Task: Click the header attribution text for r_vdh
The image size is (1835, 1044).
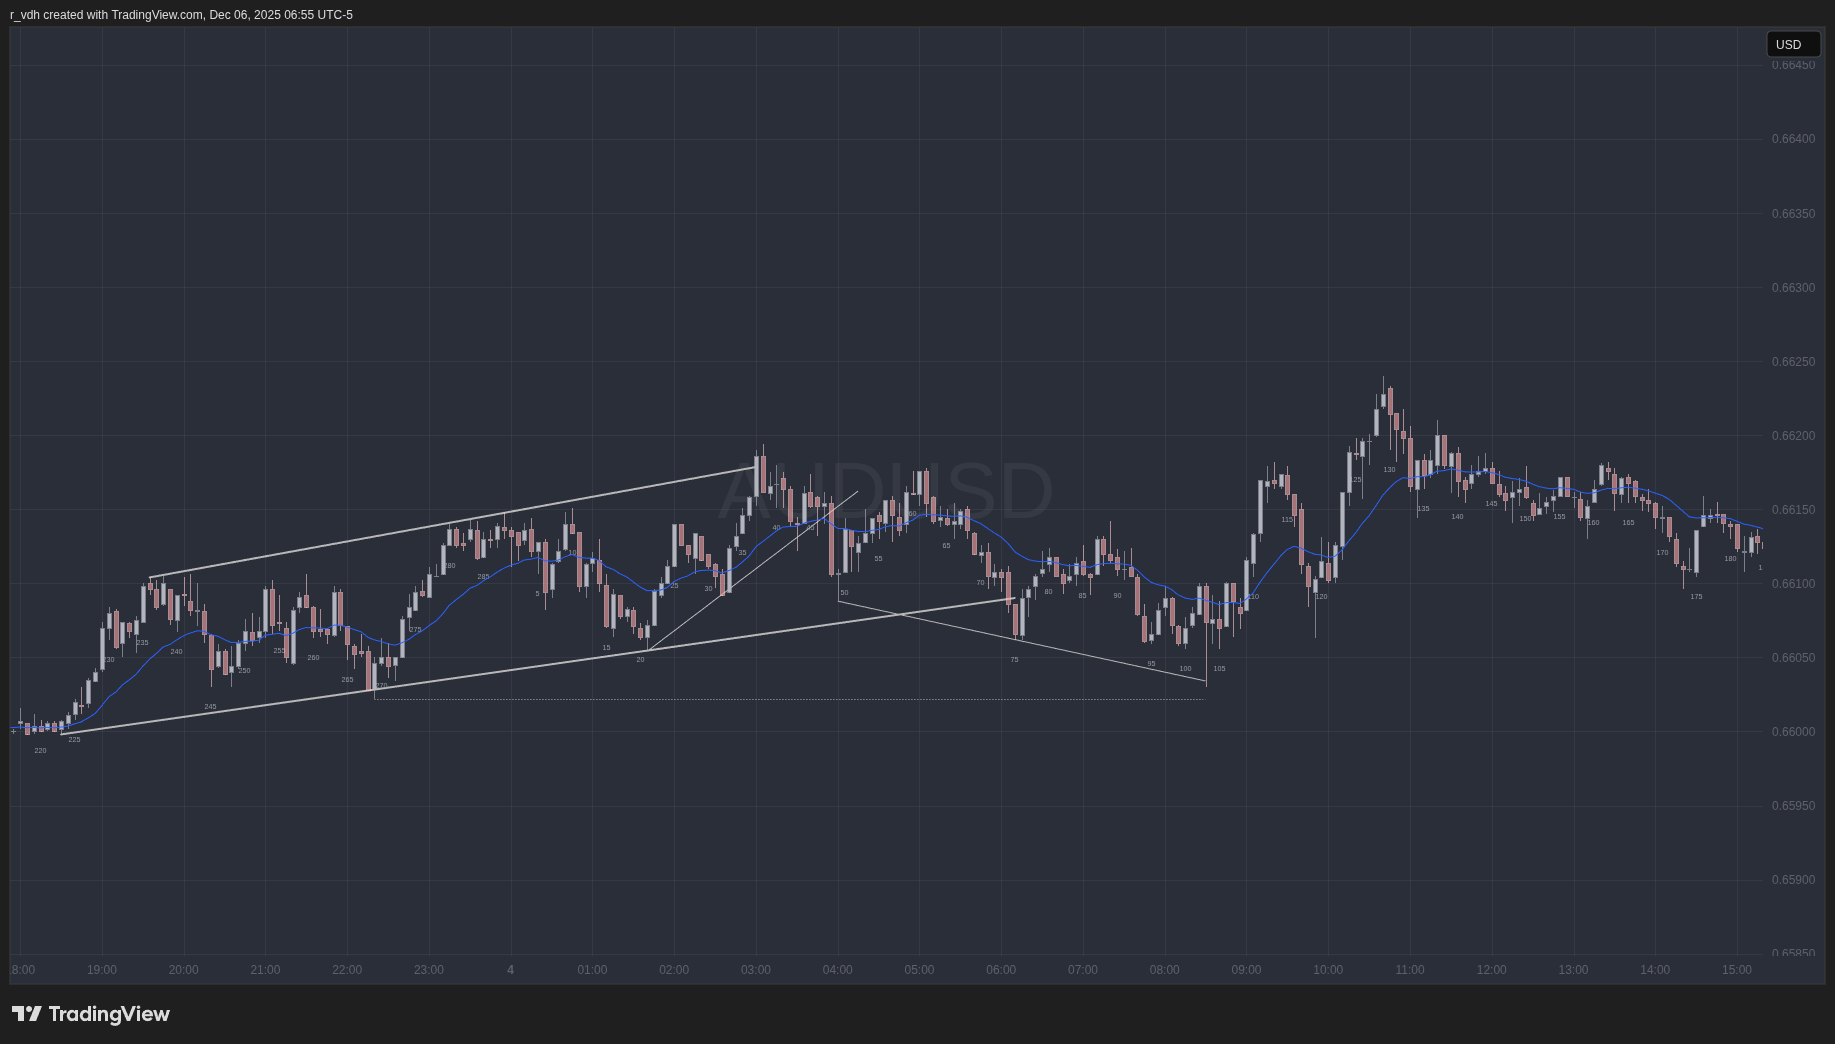Action: click(x=181, y=15)
